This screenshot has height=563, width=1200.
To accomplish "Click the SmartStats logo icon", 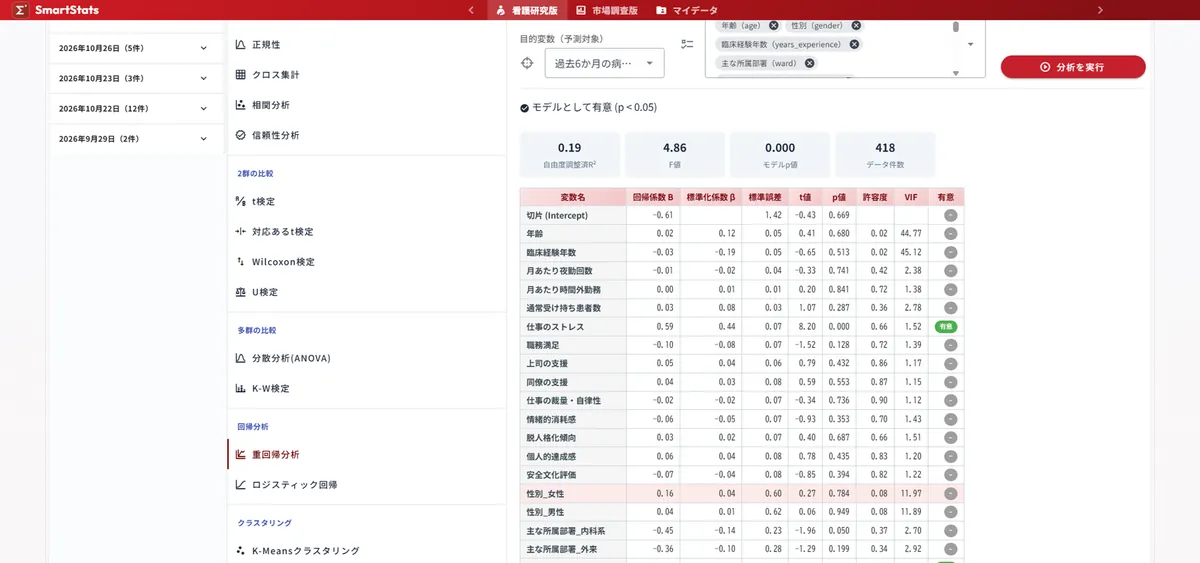I will 20,10.
